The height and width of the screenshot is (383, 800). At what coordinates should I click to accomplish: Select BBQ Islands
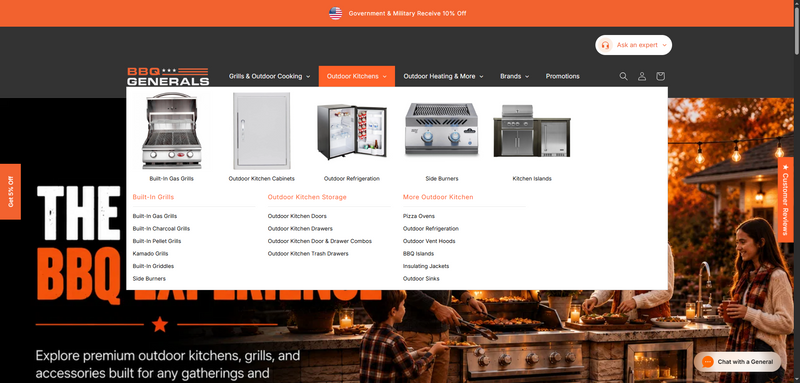tap(418, 254)
